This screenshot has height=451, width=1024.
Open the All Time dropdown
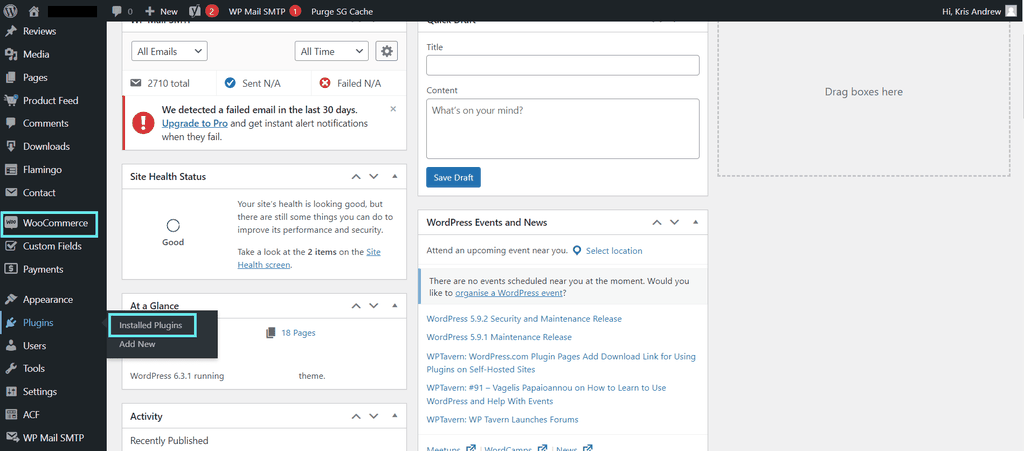332,51
